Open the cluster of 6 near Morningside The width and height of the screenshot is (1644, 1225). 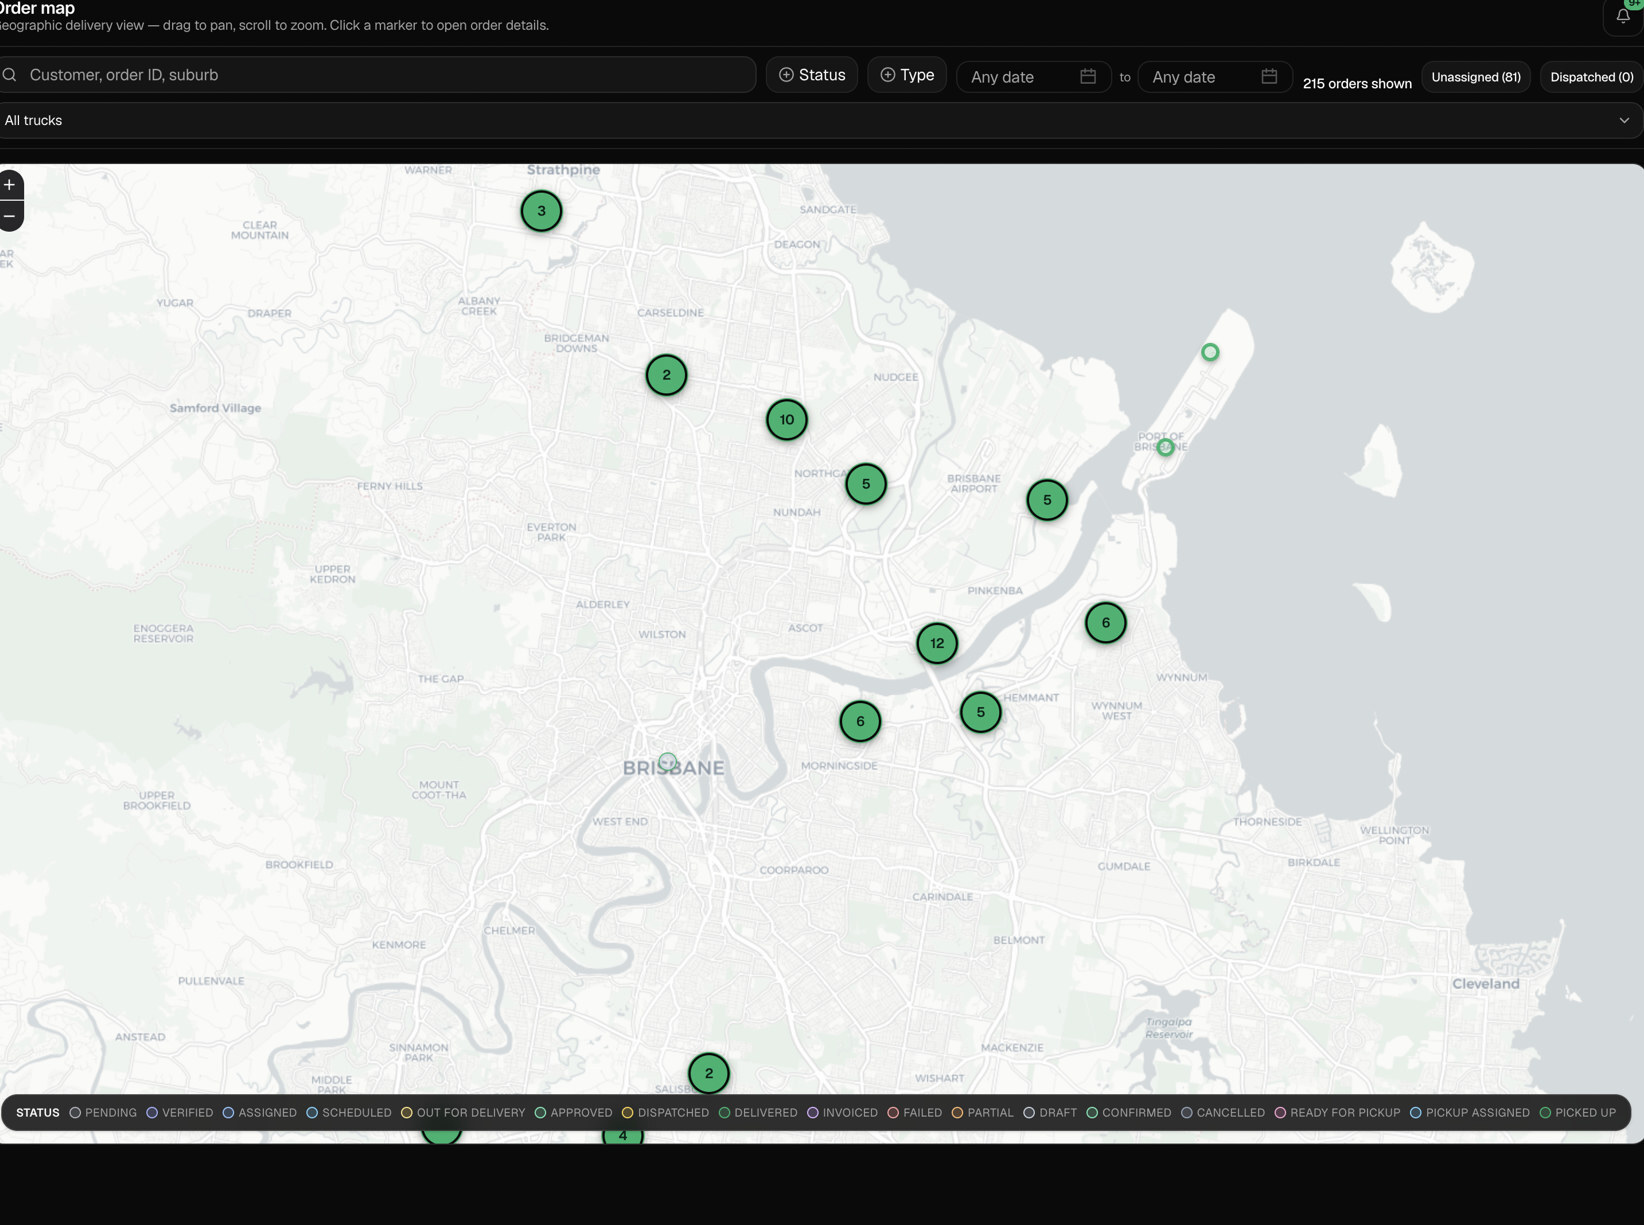(860, 721)
